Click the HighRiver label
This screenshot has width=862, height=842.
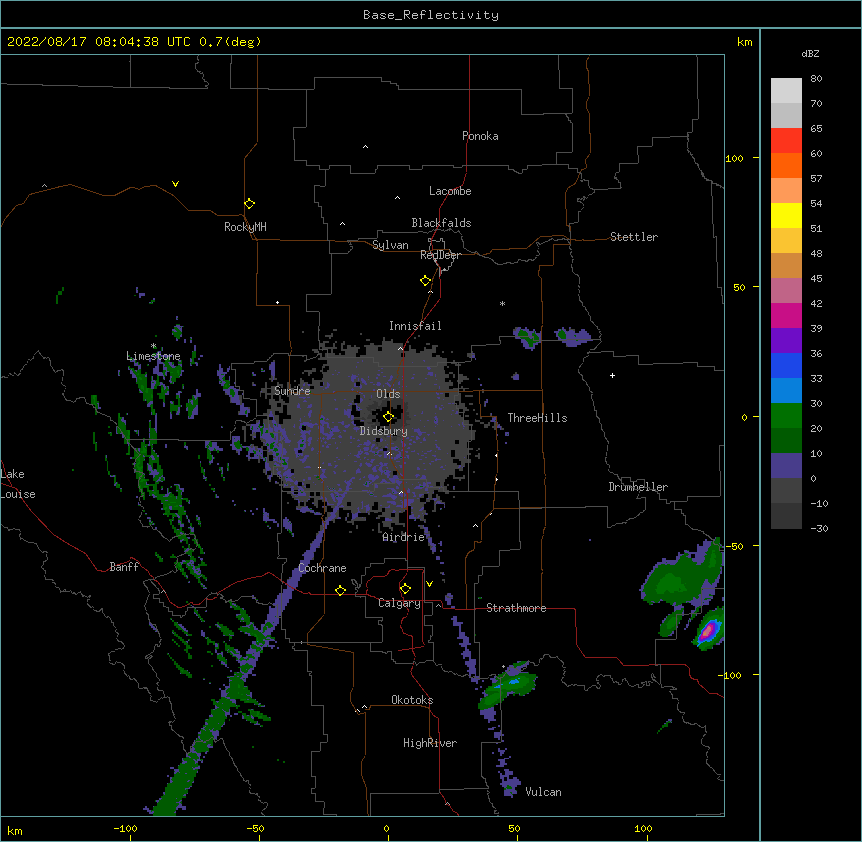point(430,743)
